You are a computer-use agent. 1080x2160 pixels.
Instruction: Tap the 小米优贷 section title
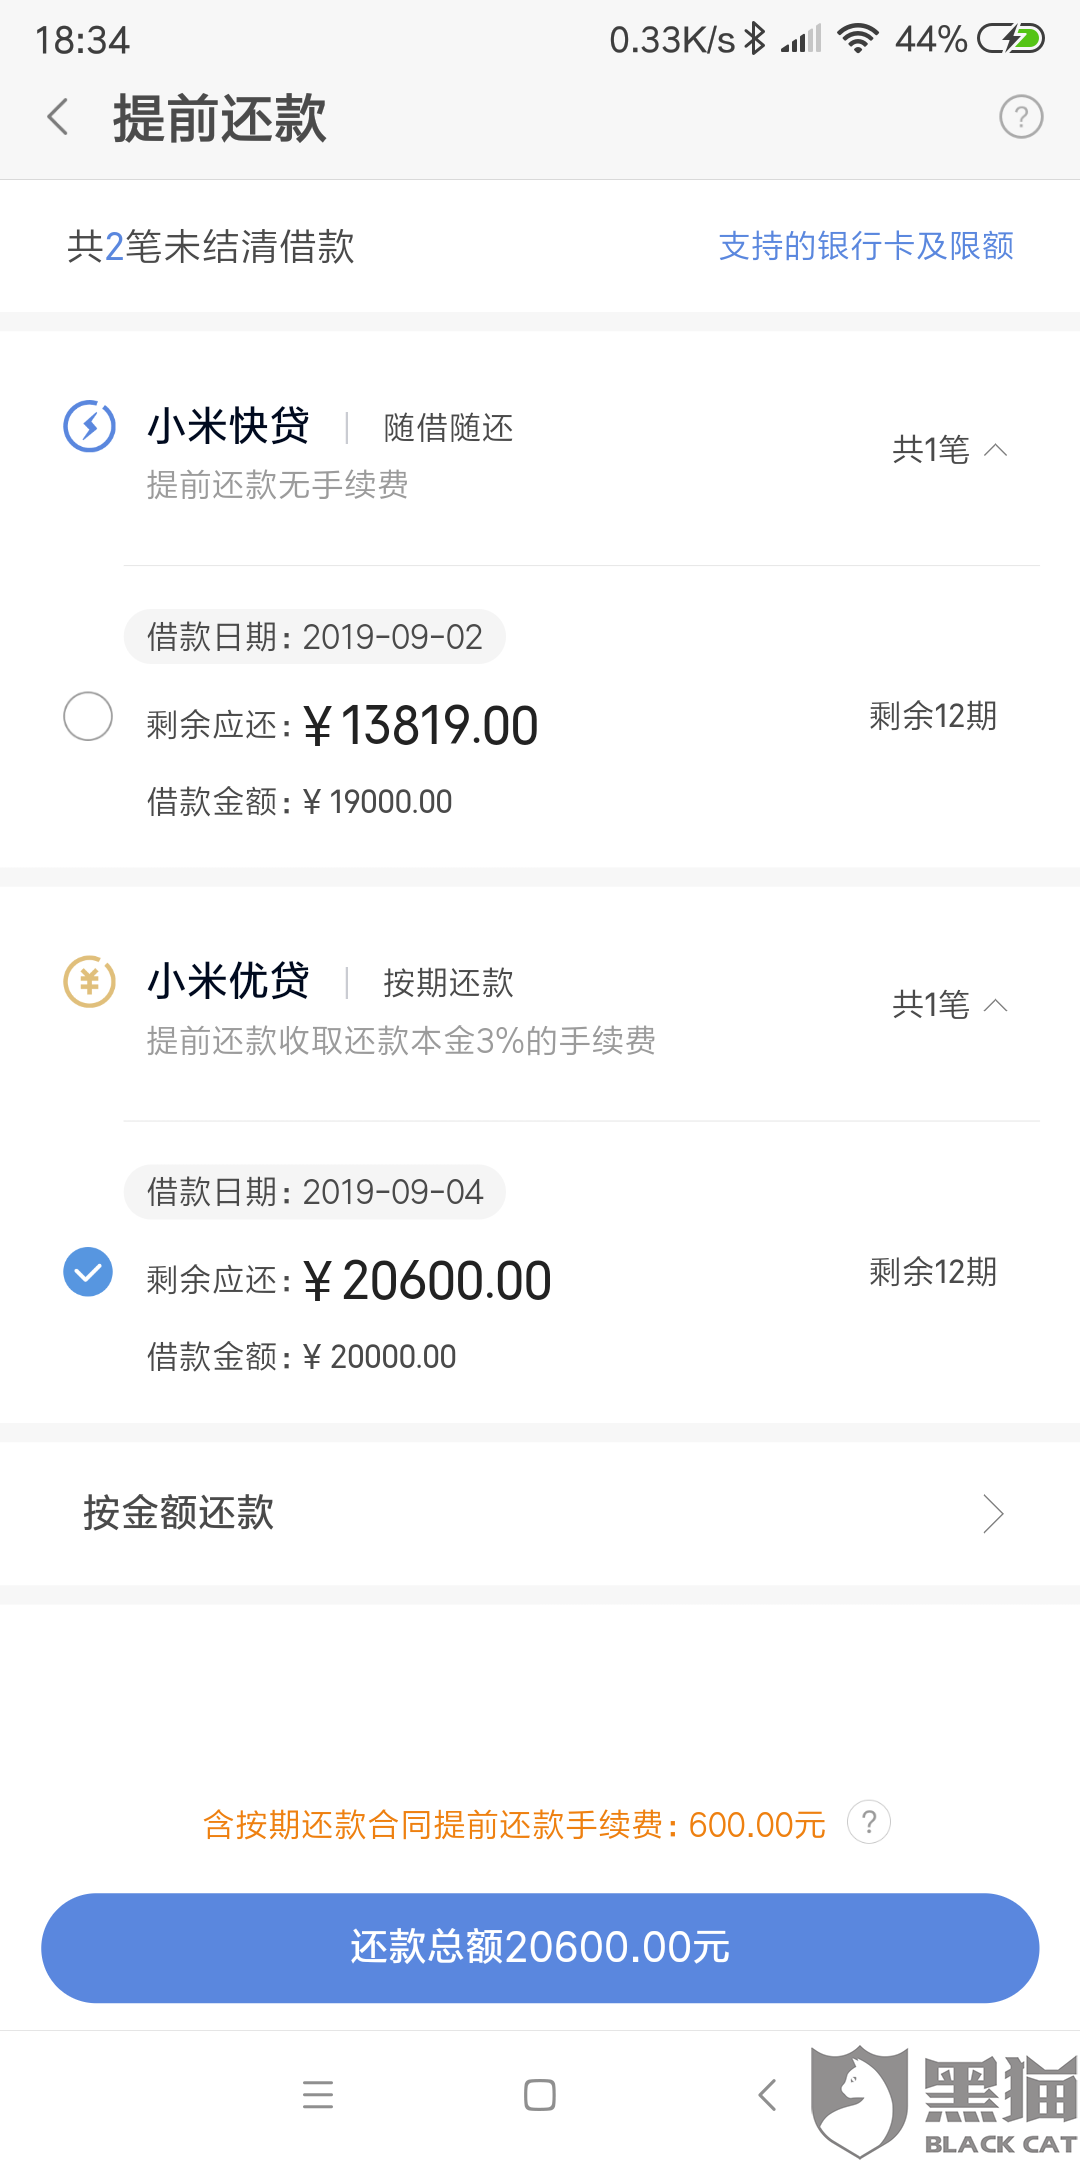click(229, 981)
